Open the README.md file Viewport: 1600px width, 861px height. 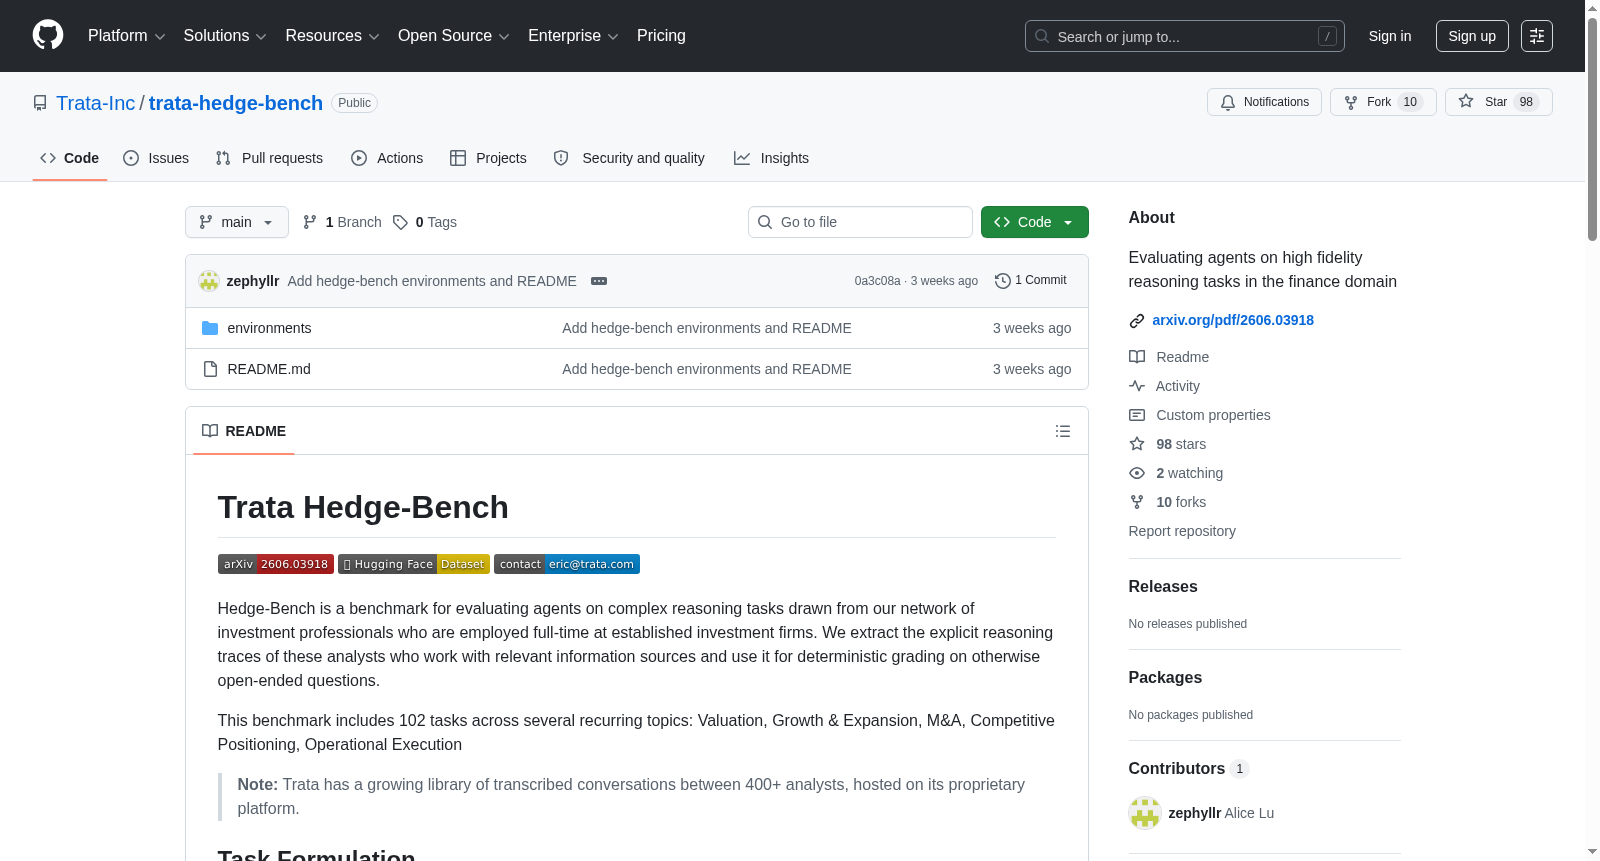click(x=269, y=369)
